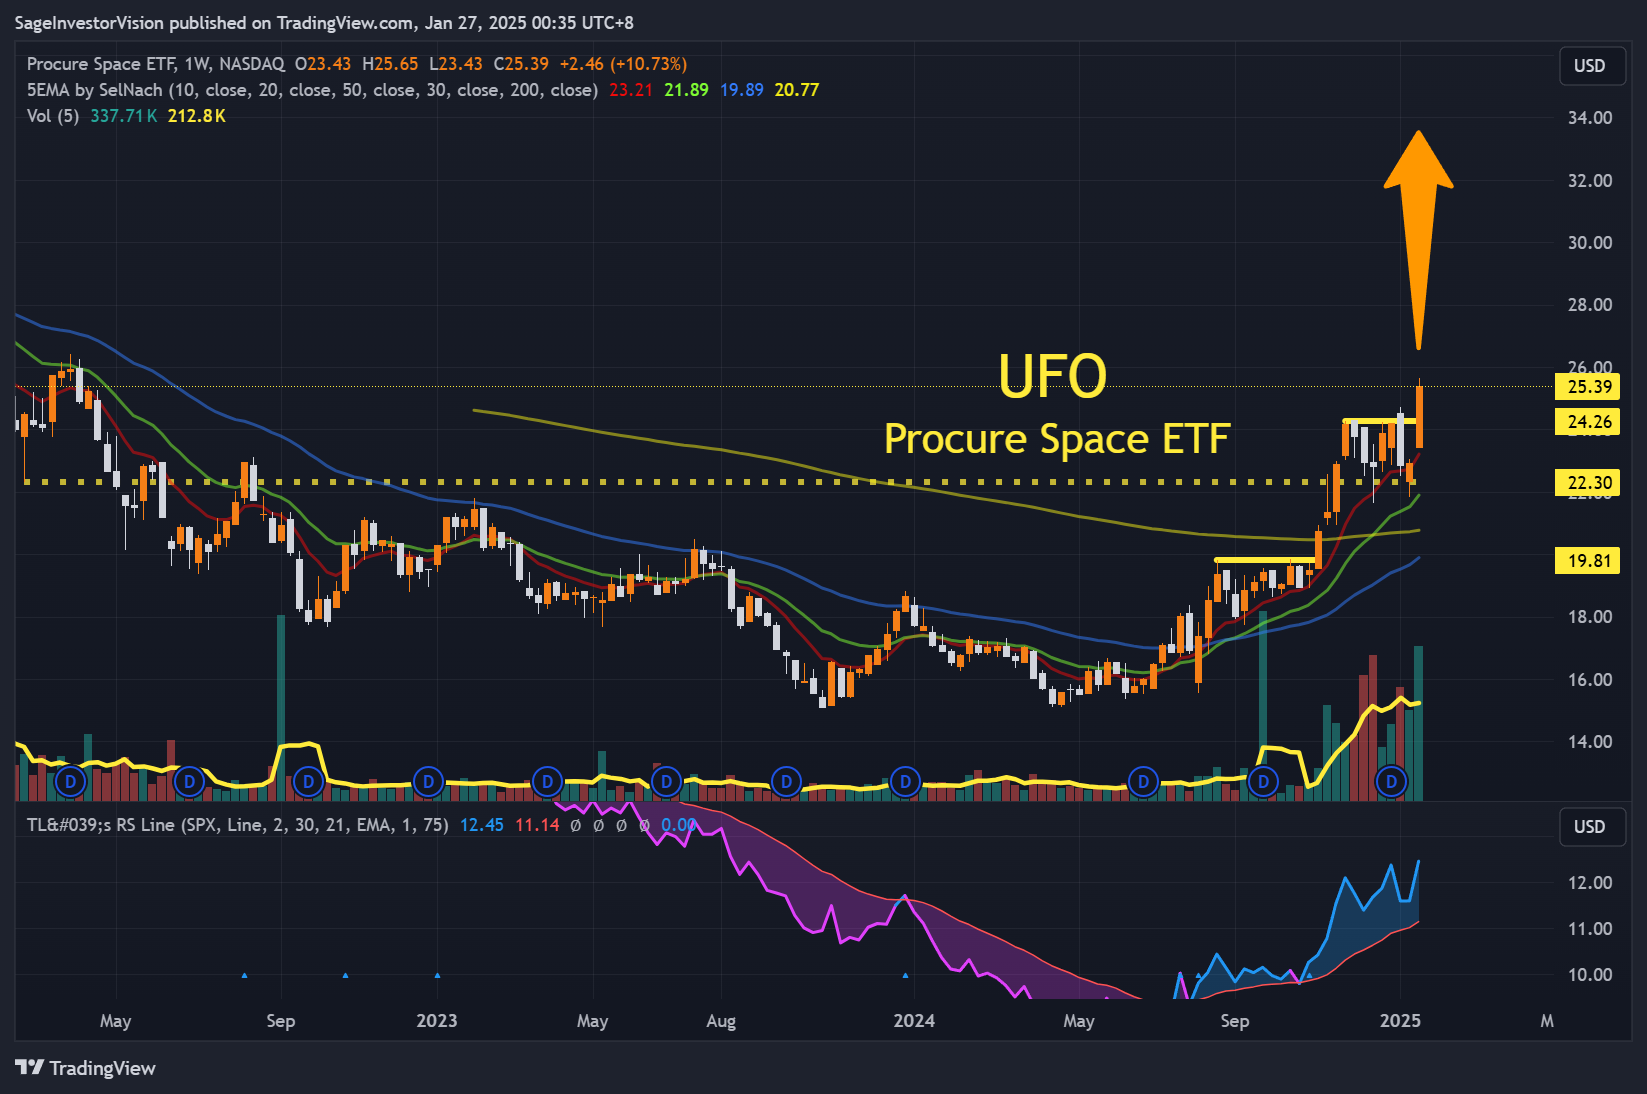The image size is (1647, 1094).
Task: Click the close value 'C25.39' in the legend
Action: coord(521,64)
